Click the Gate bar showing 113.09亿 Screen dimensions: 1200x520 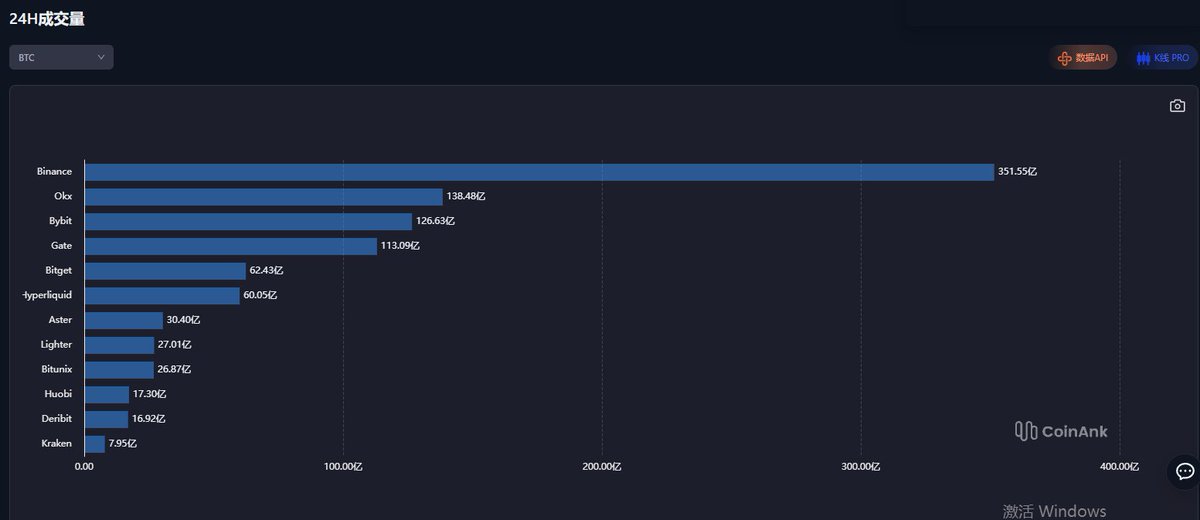(x=230, y=246)
